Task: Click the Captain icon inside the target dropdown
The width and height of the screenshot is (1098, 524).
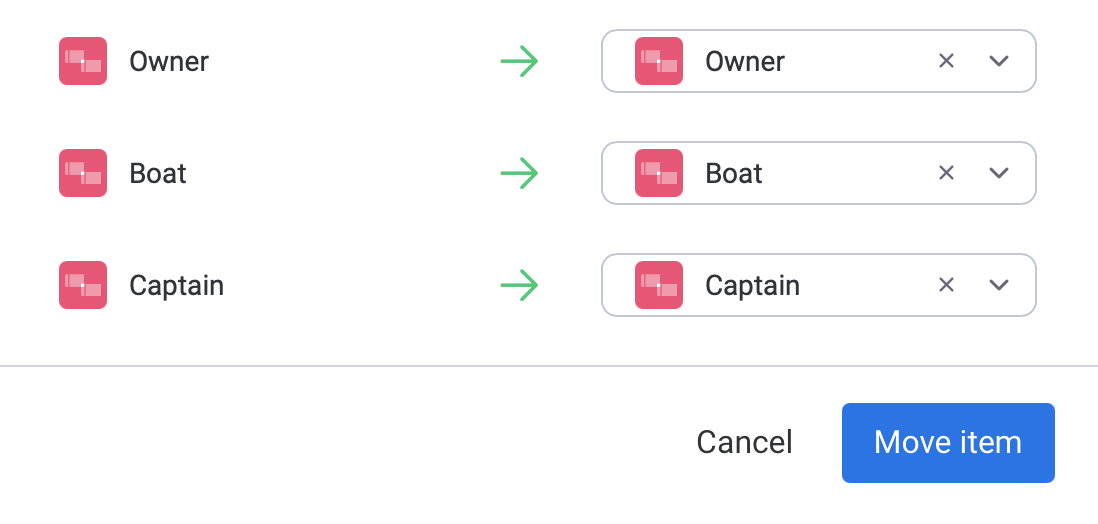Action: 659,285
